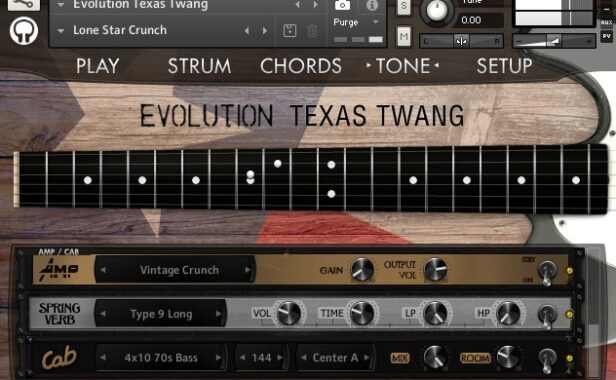Click the snapshot camera icon
This screenshot has width=616, height=380.
tap(343, 5)
